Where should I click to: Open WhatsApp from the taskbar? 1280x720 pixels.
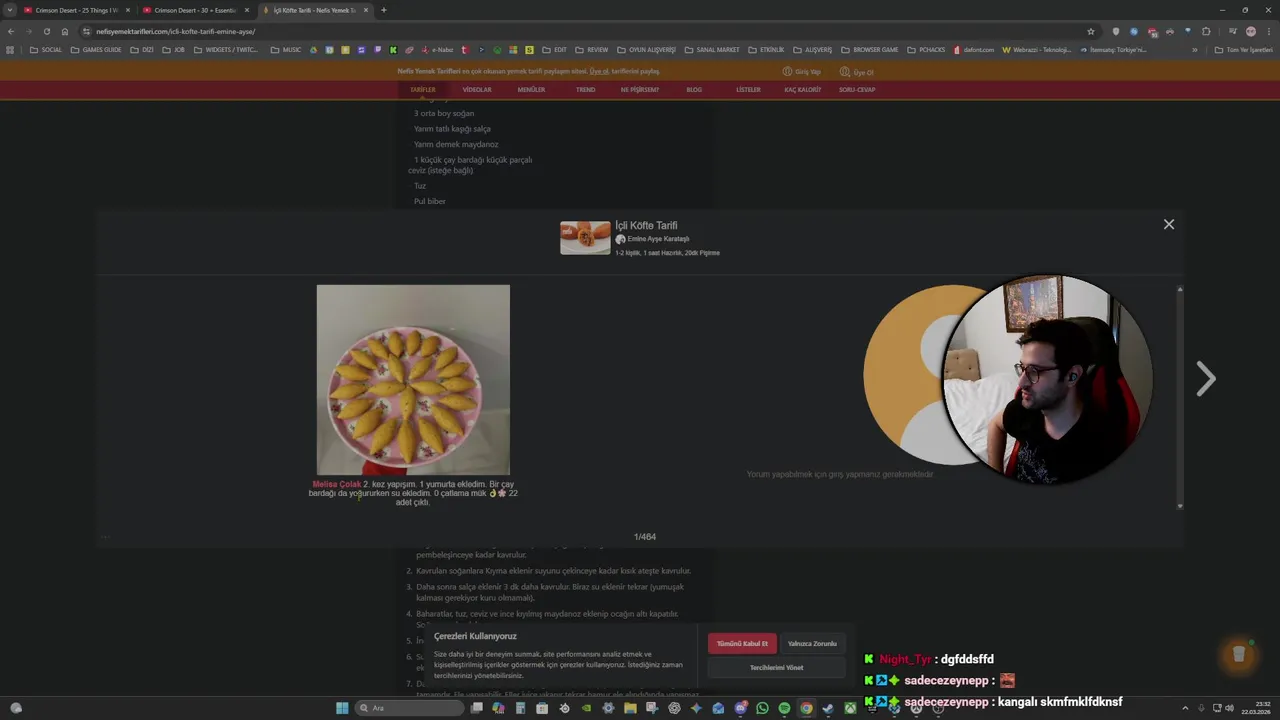click(762, 708)
